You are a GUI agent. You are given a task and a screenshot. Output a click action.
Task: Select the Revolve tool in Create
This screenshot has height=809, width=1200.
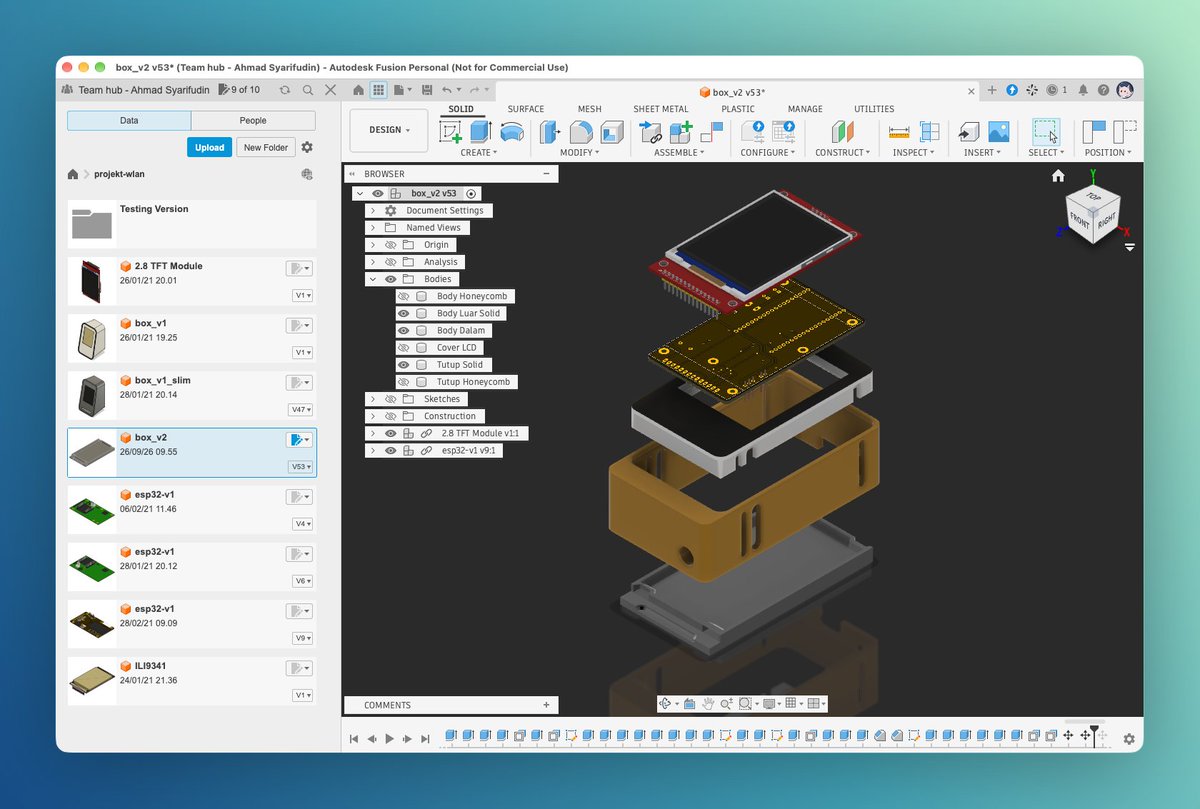tap(511, 131)
